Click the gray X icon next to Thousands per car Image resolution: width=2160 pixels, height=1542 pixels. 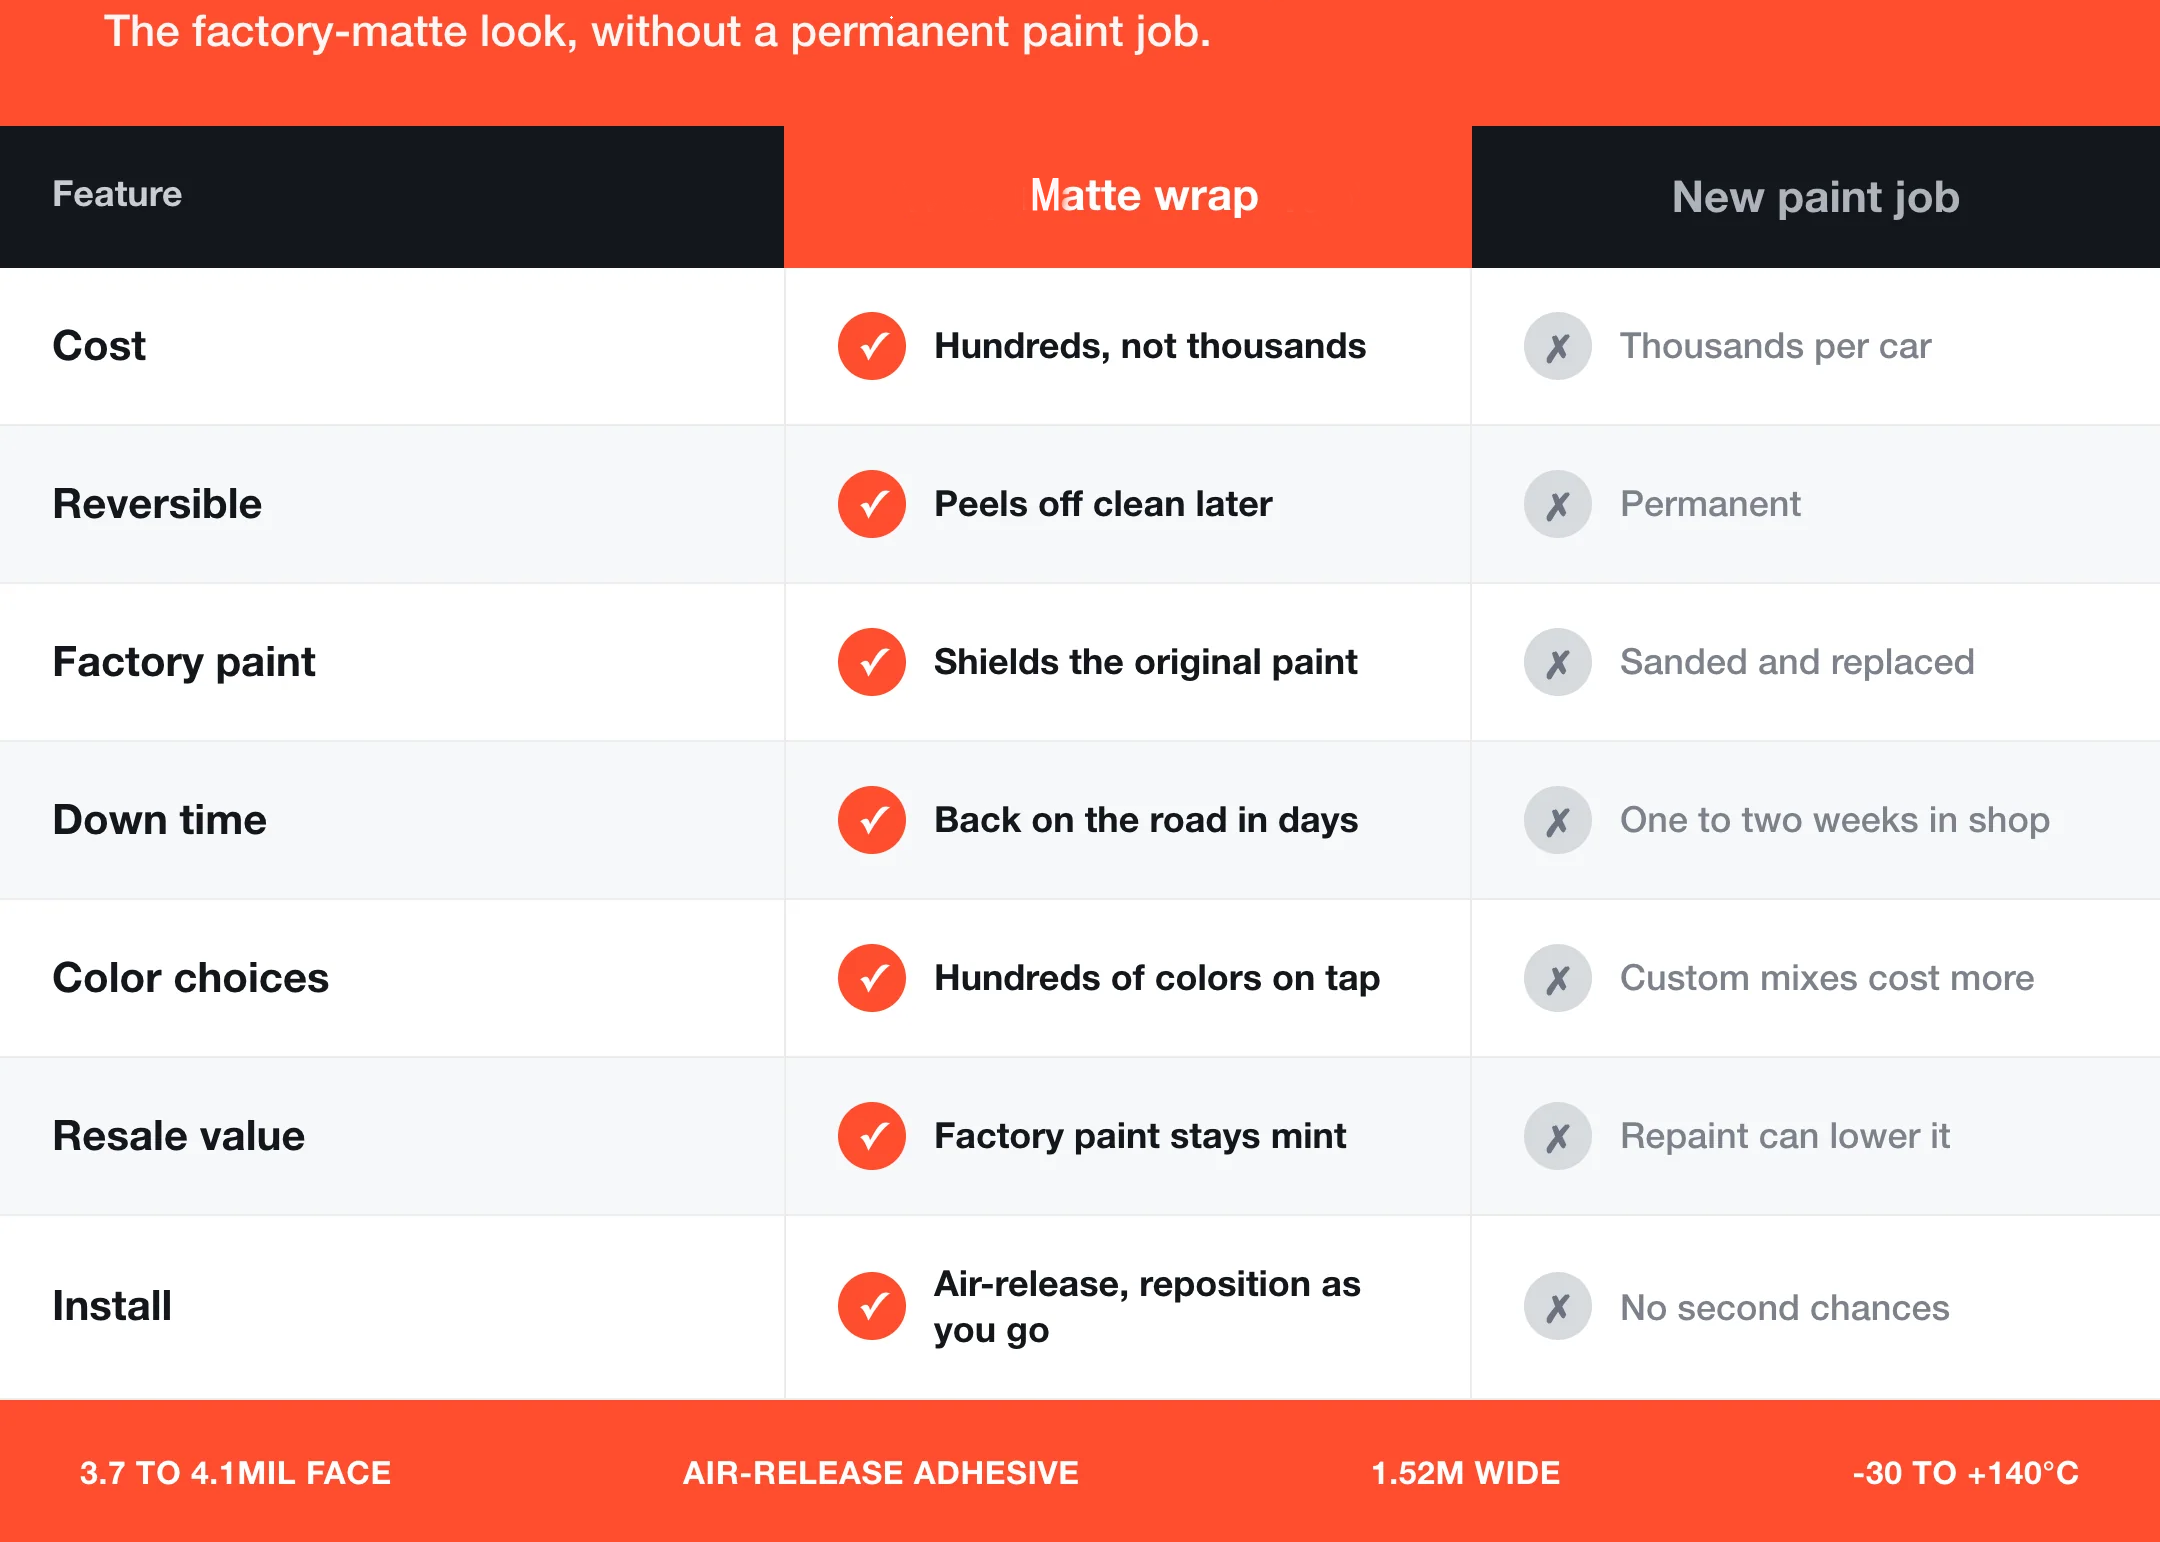[x=1558, y=346]
